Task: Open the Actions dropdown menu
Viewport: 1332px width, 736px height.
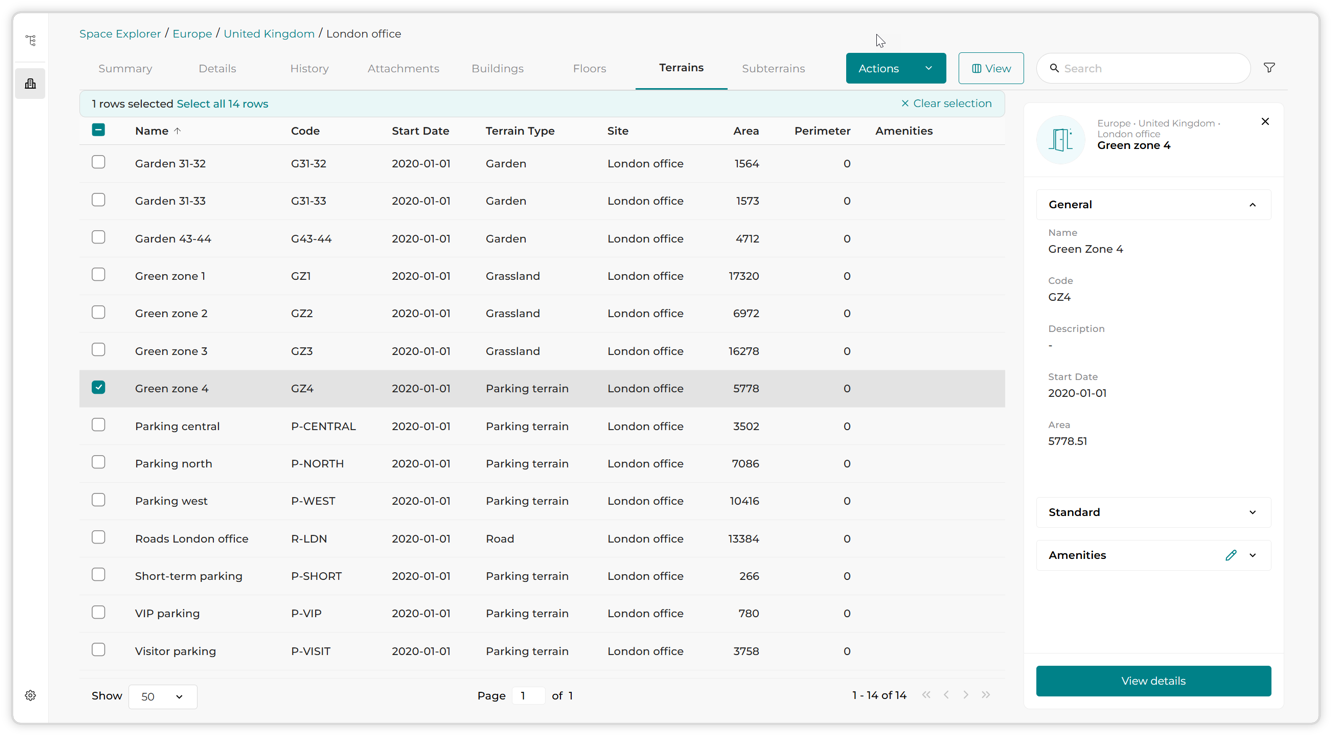Action: click(x=896, y=68)
